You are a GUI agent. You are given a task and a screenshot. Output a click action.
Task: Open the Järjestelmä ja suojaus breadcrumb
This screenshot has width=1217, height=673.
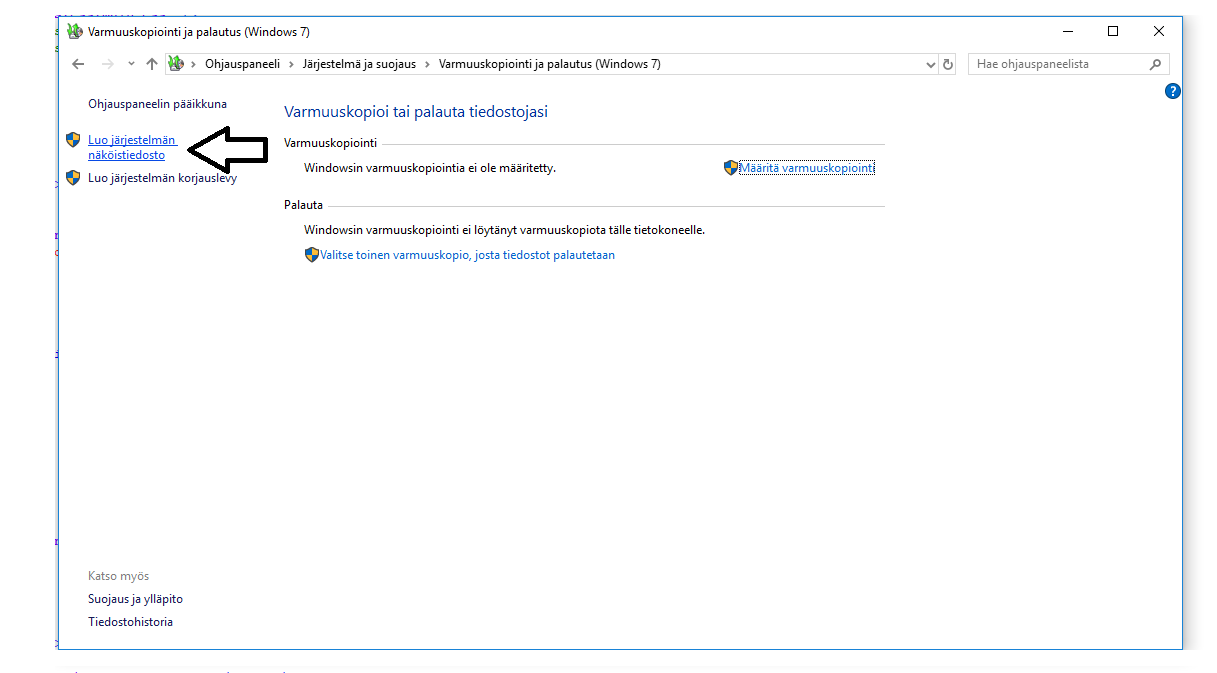(360, 64)
